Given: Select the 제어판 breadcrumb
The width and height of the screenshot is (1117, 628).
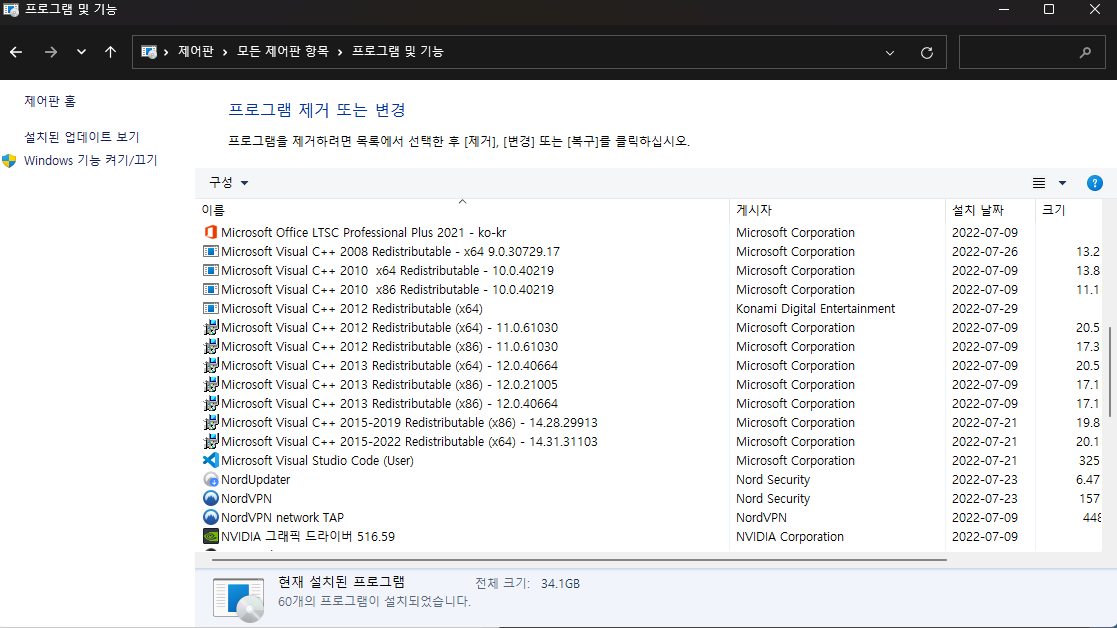Looking at the screenshot, I should click(x=196, y=51).
